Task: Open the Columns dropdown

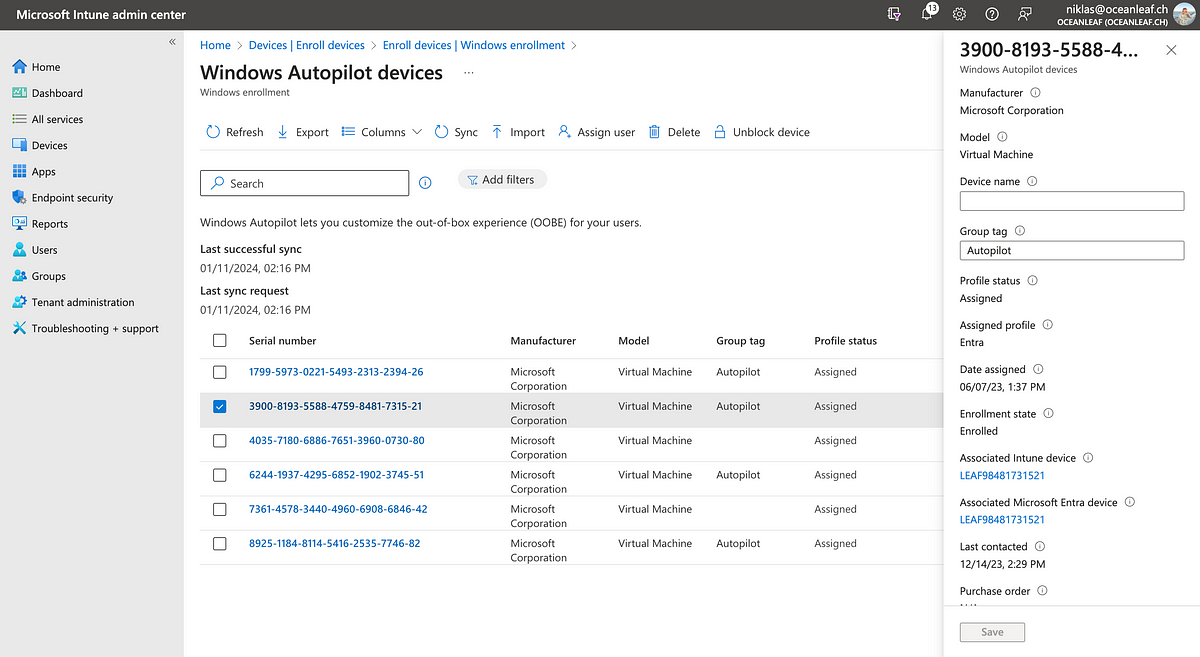Action: click(382, 132)
